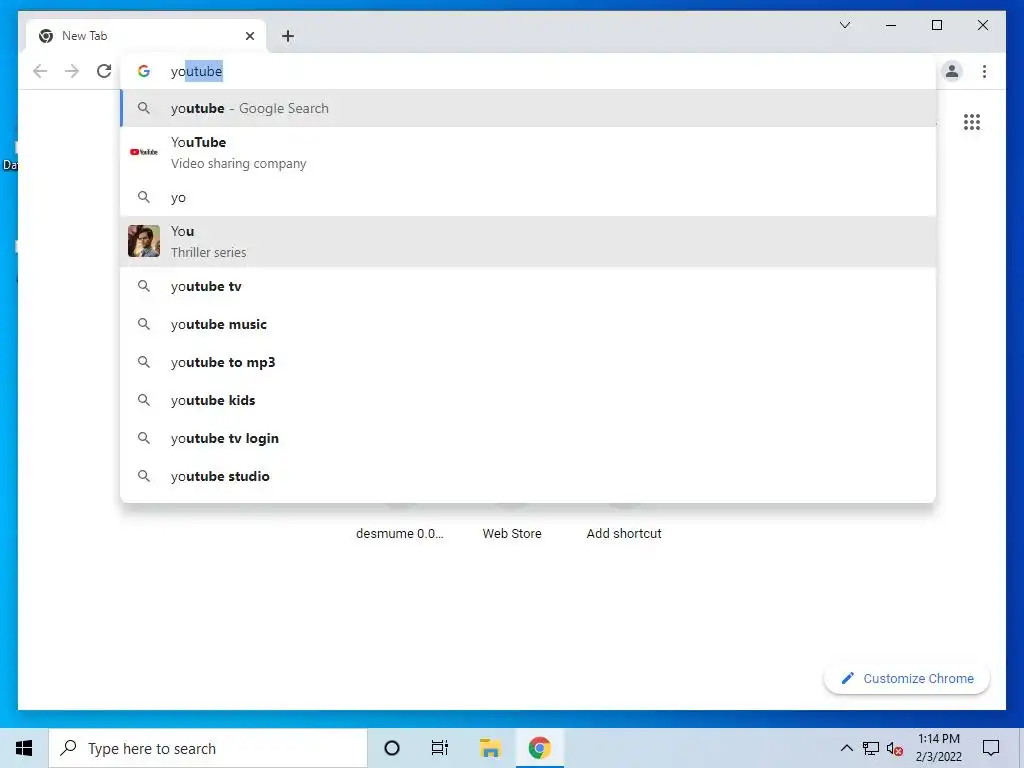Select the 'yo' search suggestion
The width and height of the screenshot is (1024, 768).
coord(528,197)
